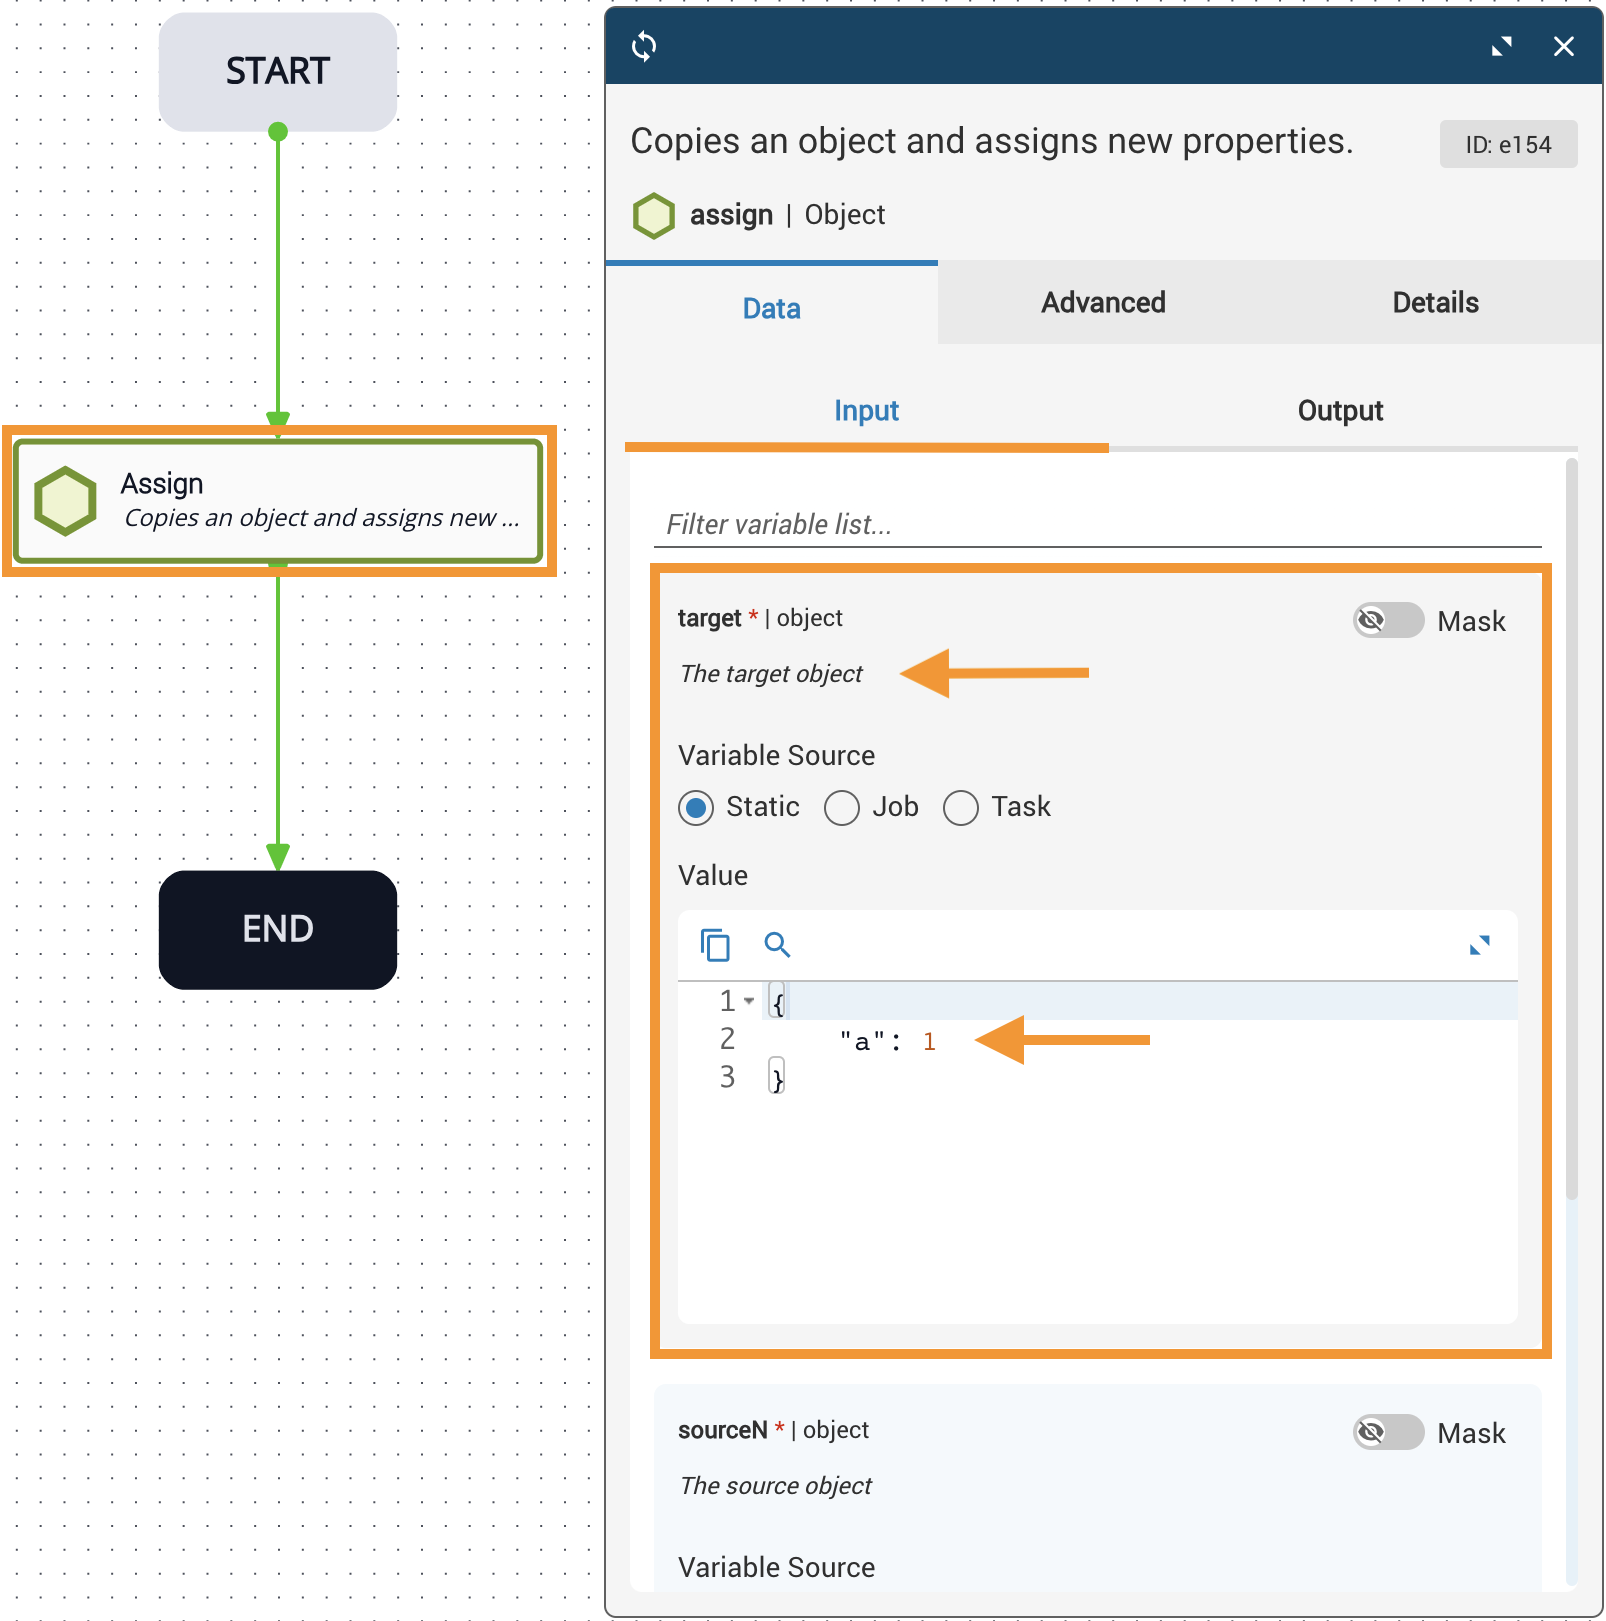This screenshot has width=1606, height=1621.
Task: Collapse JSON fold arrow on line 1
Action: tap(749, 1001)
